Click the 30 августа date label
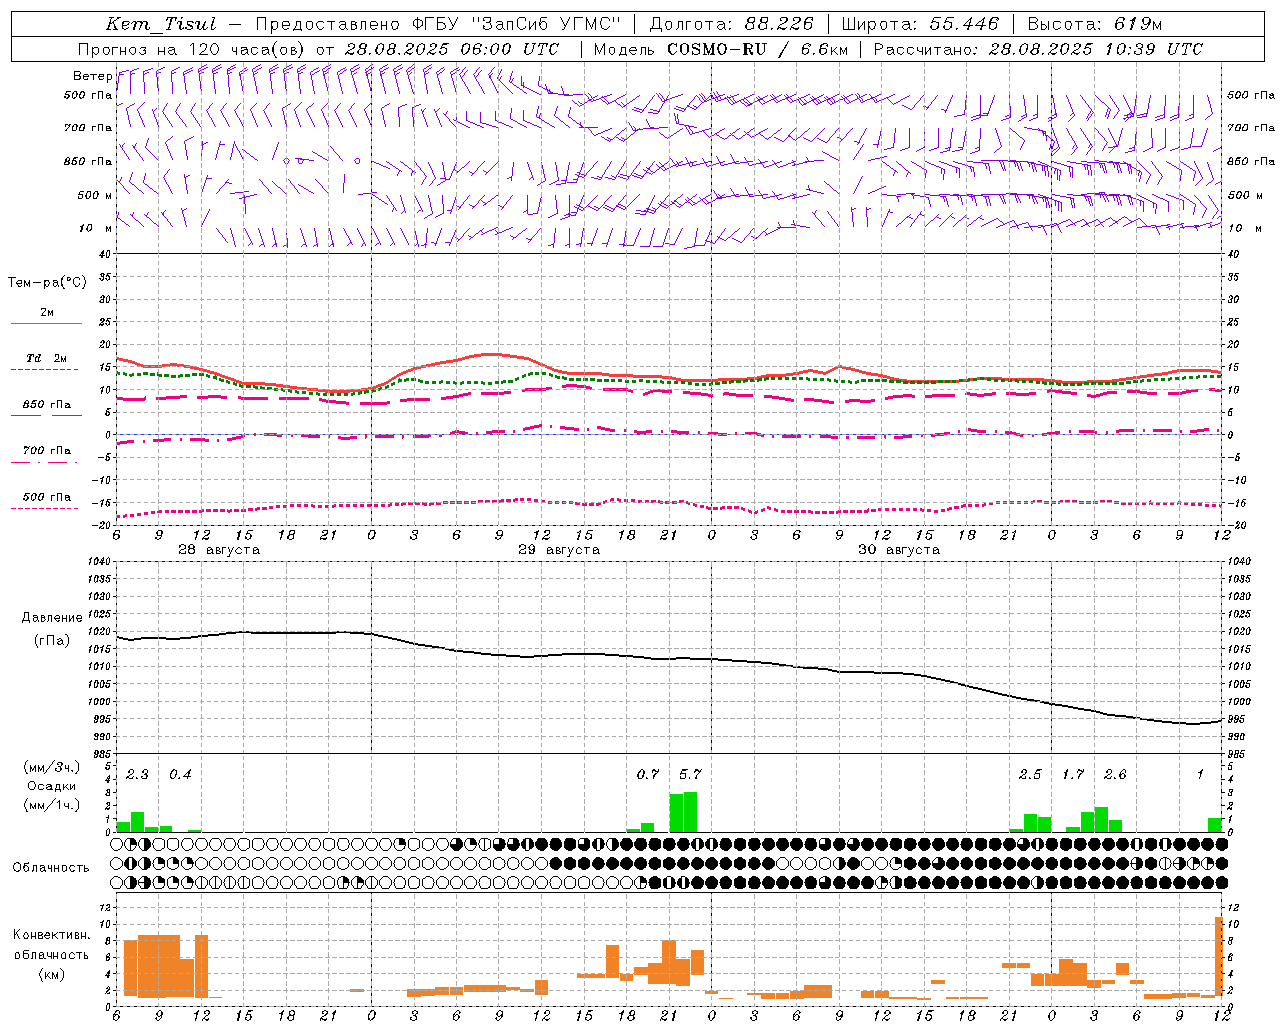Viewport: 1280px width, 1024px height. point(899,550)
